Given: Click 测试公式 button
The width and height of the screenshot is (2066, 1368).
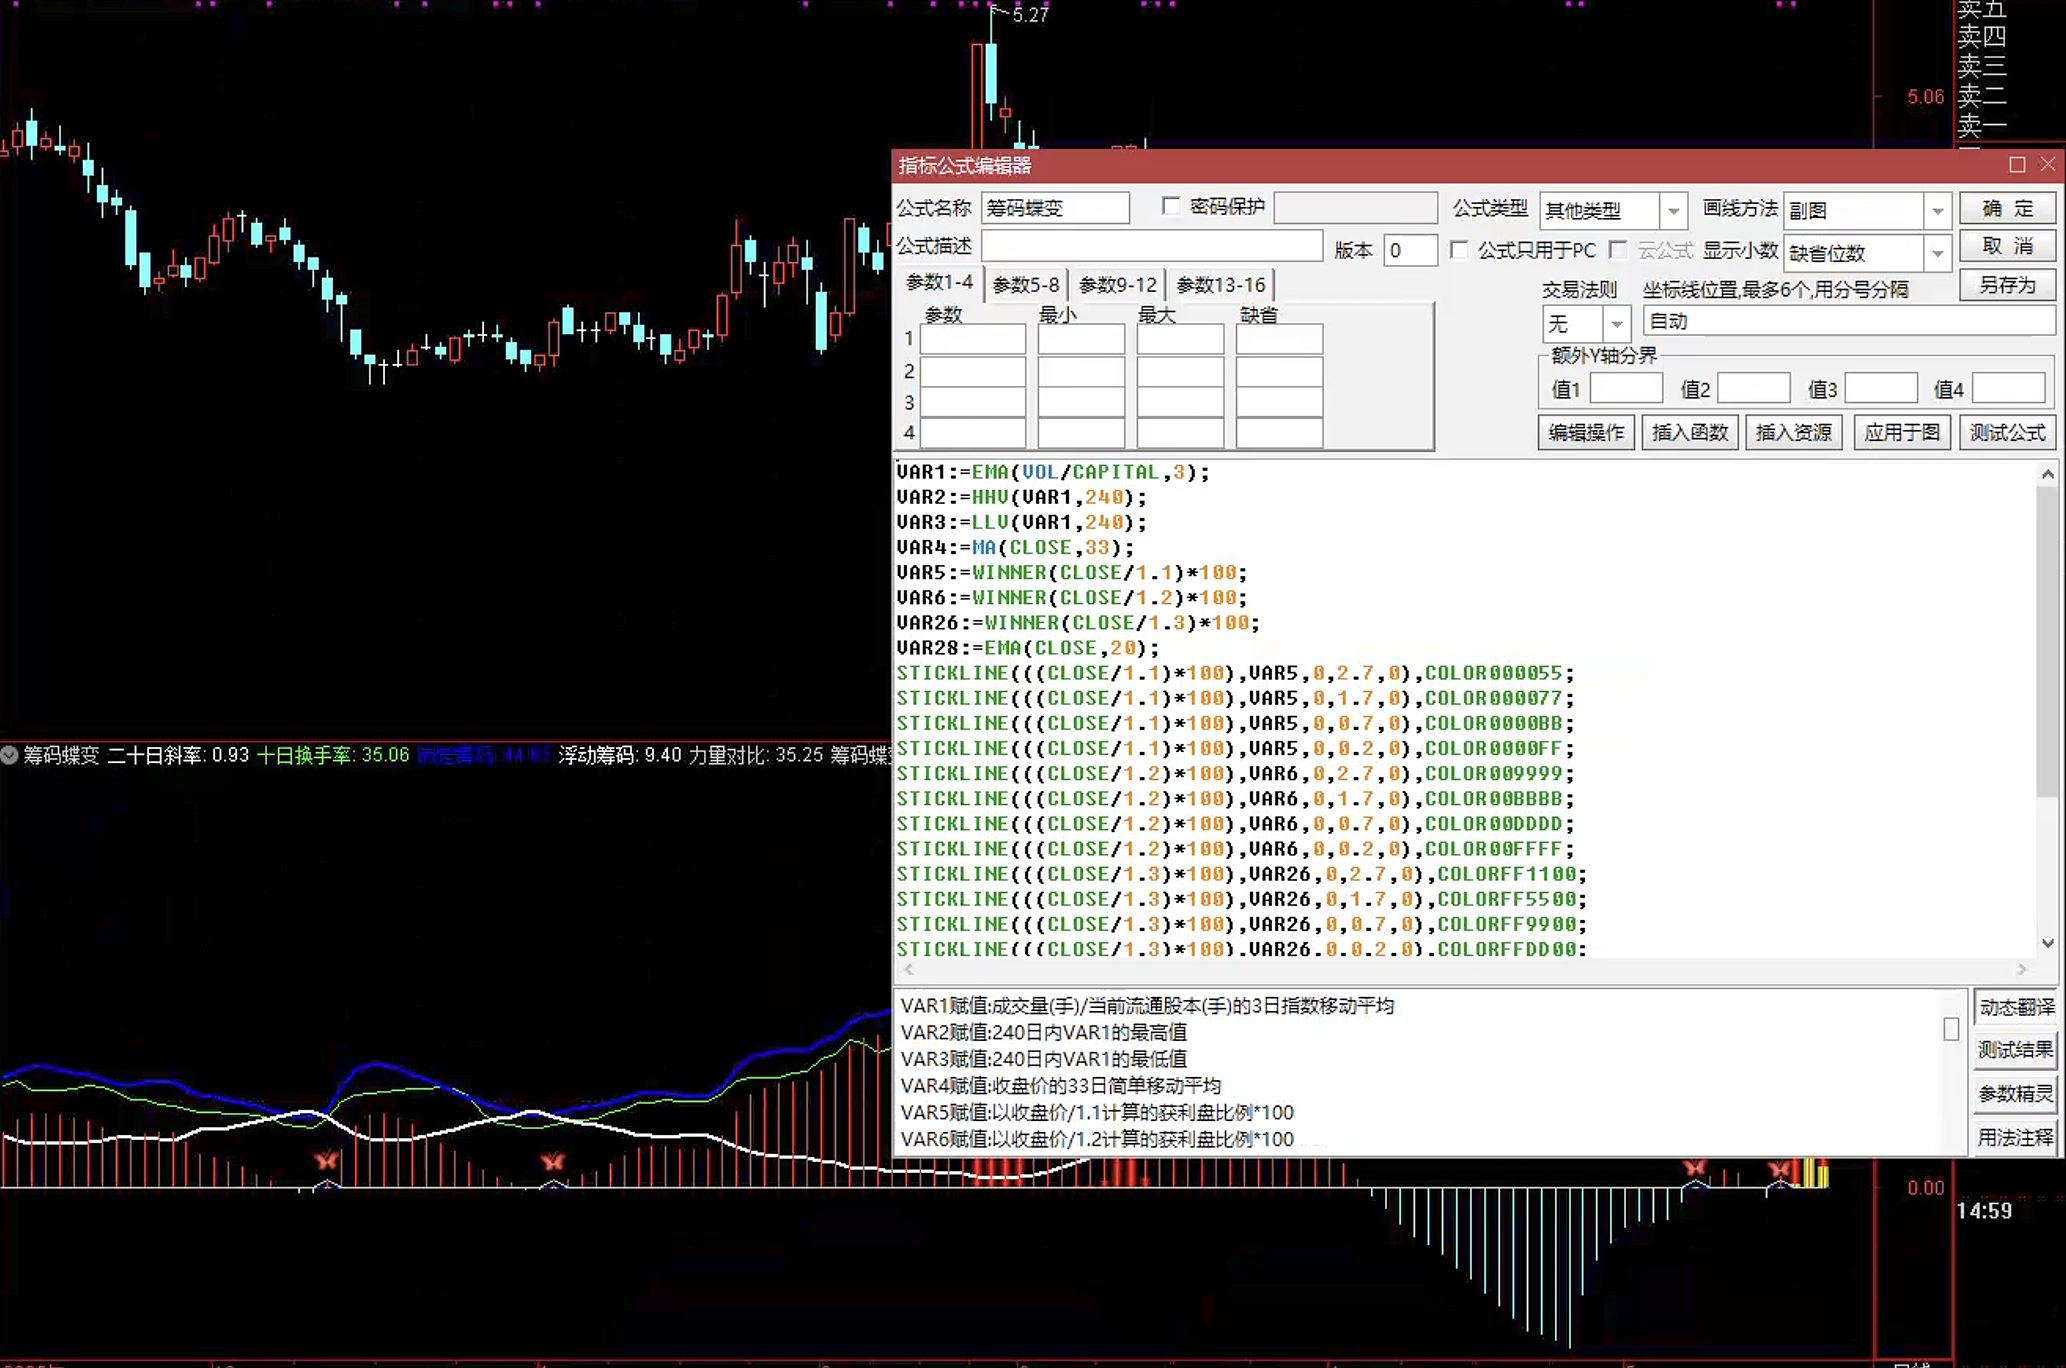Looking at the screenshot, I should [x=2007, y=432].
